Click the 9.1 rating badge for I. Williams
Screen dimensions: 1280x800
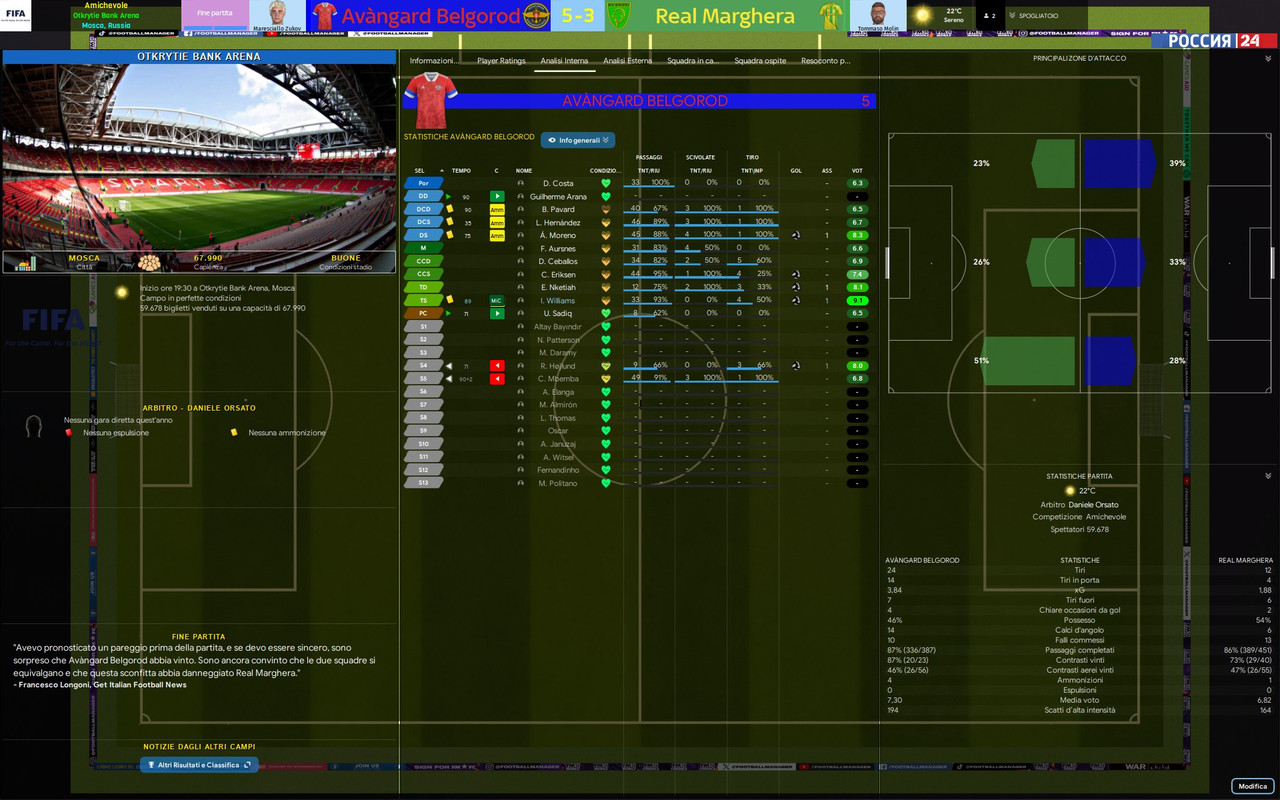coord(857,300)
